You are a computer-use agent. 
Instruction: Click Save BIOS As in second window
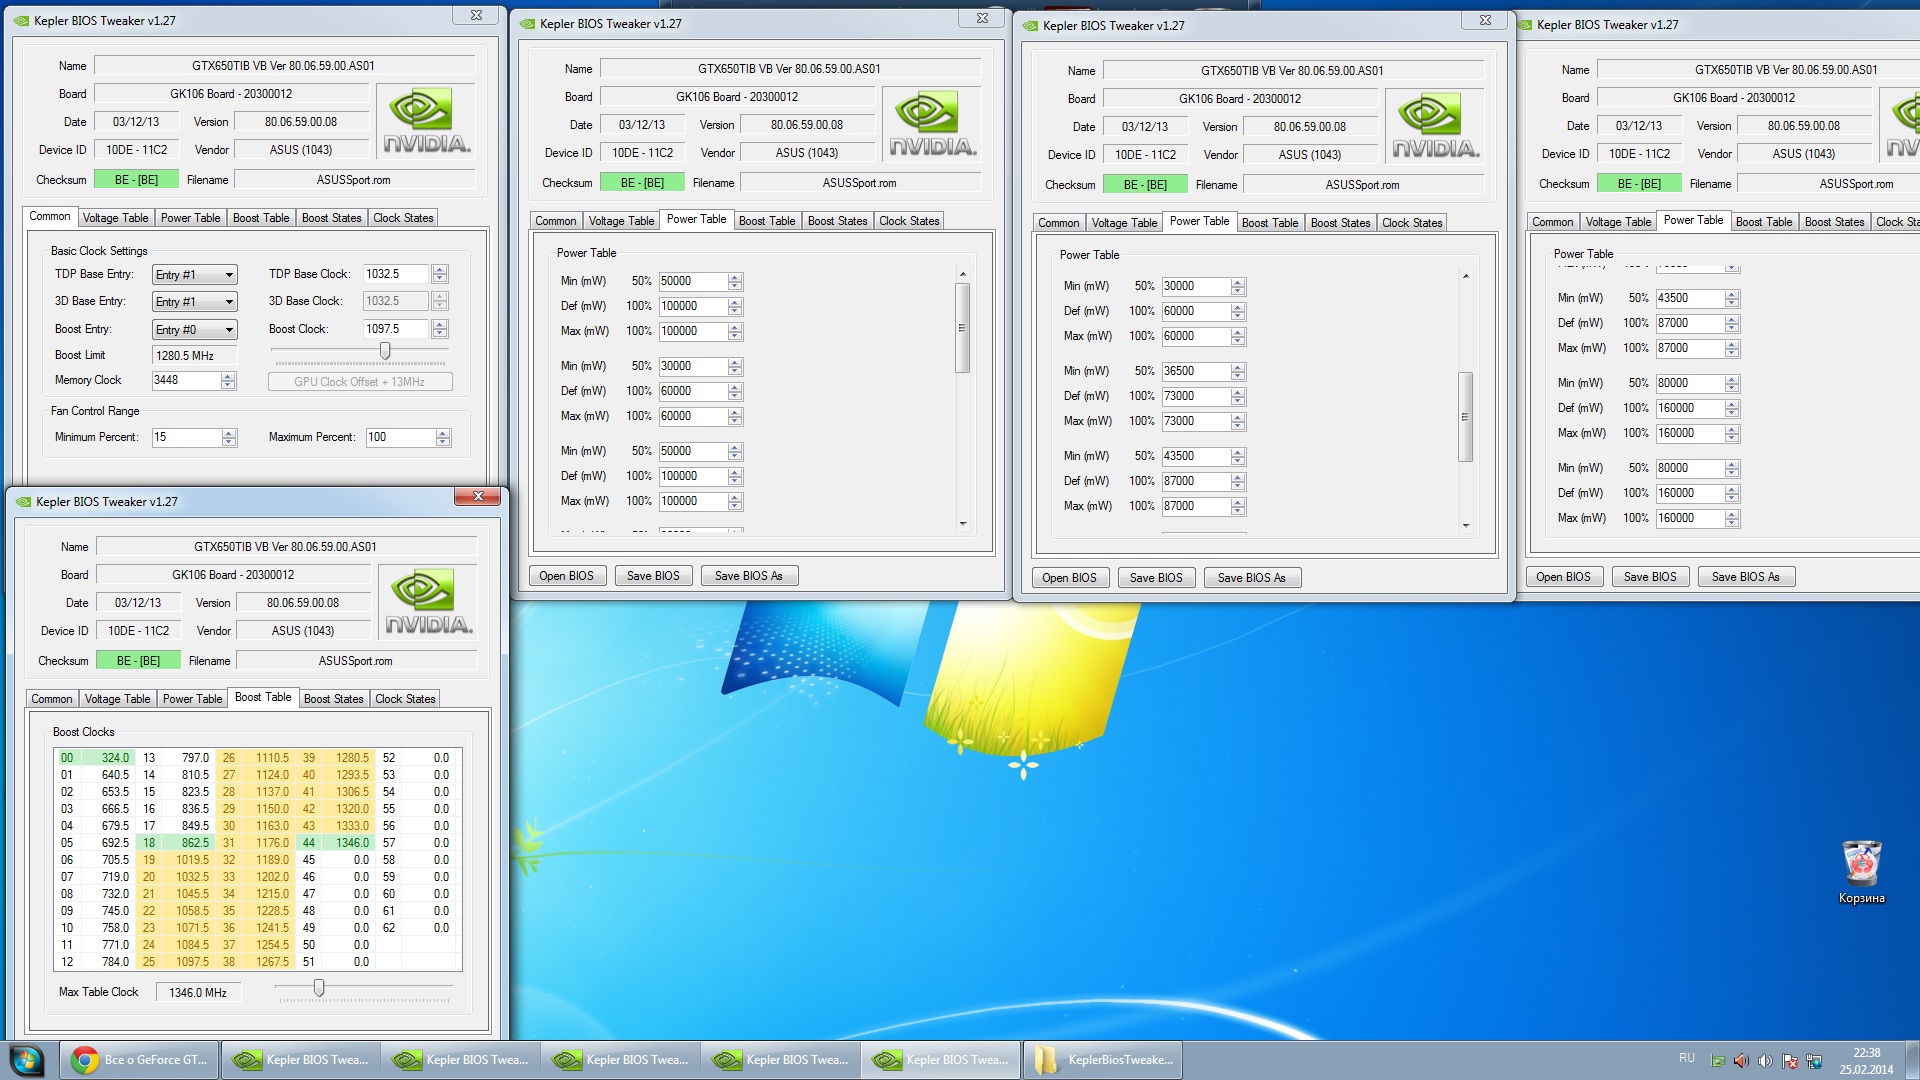748,576
